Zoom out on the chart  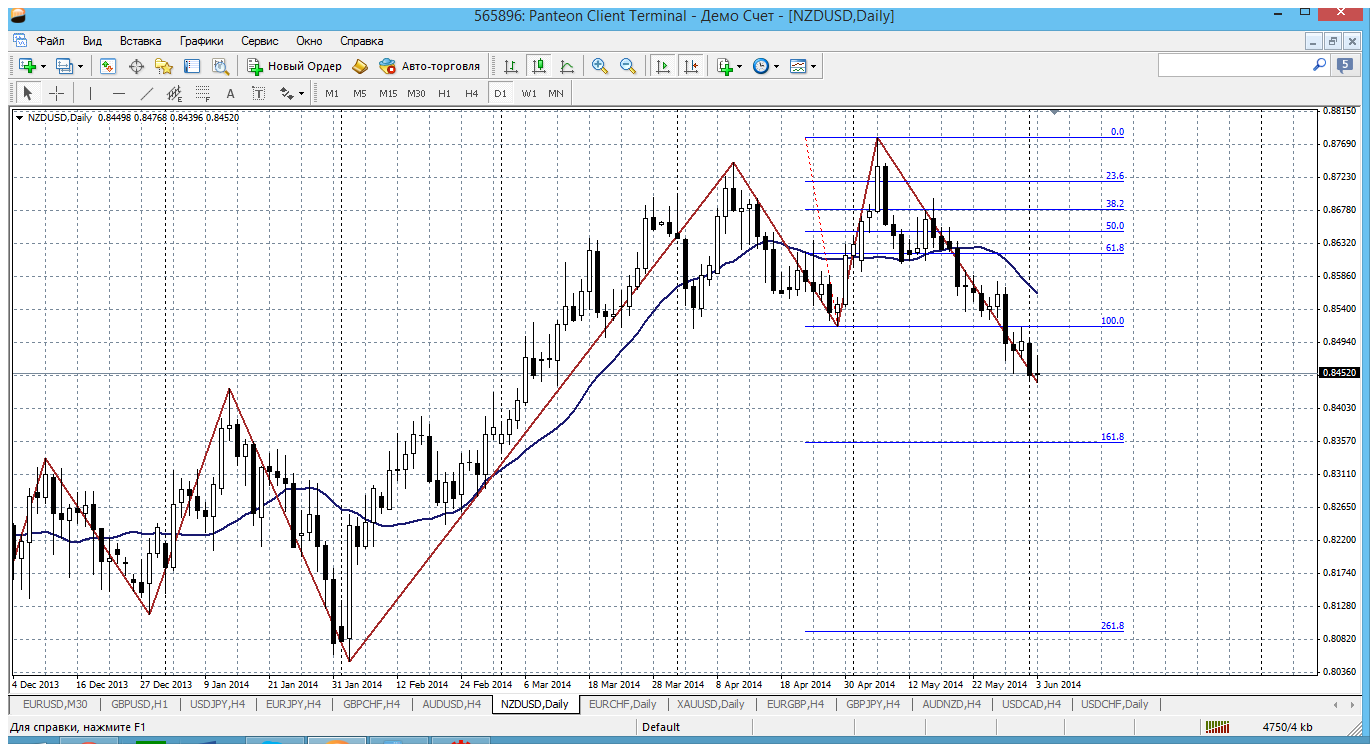coord(628,66)
